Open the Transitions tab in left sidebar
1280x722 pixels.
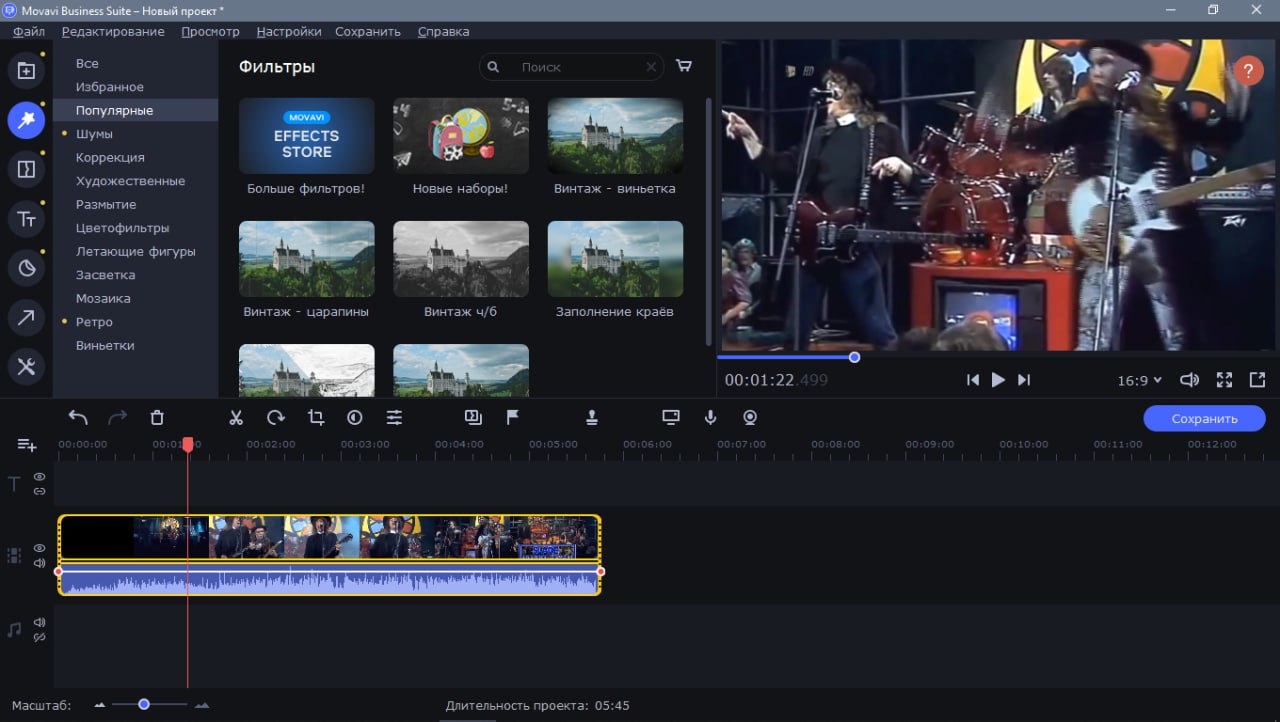coord(26,170)
